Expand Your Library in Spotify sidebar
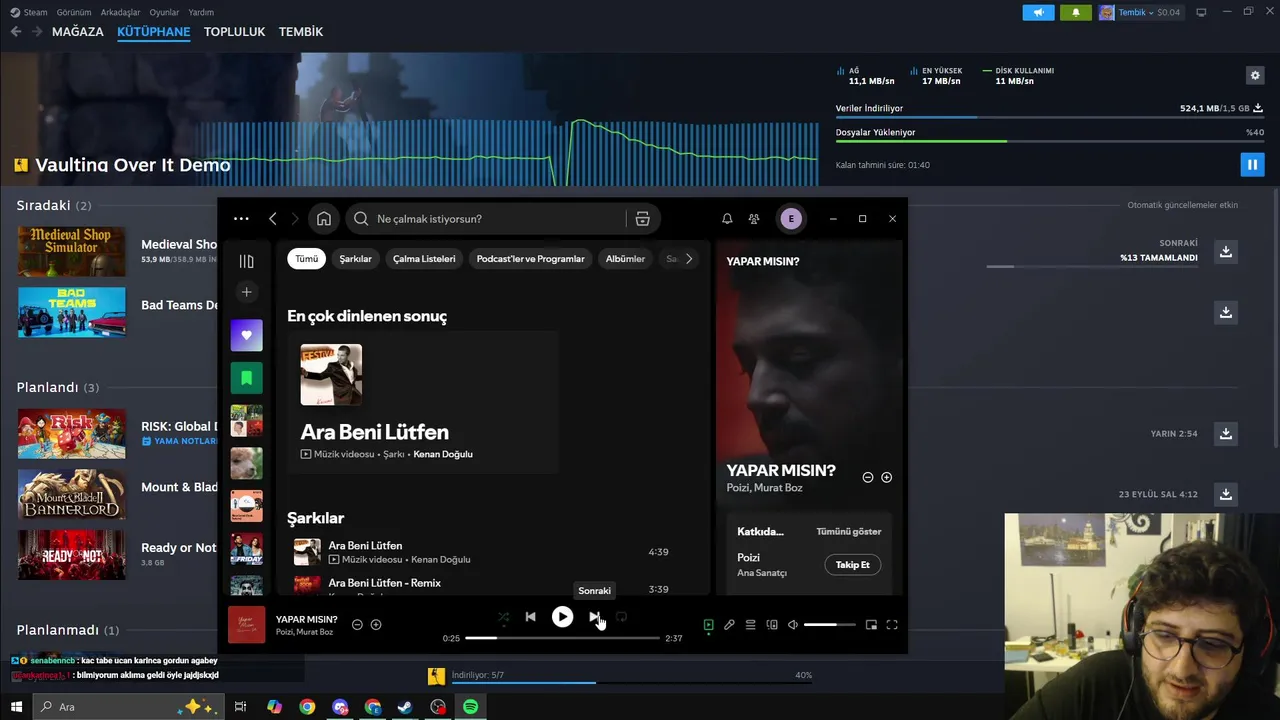 pyautogui.click(x=246, y=261)
